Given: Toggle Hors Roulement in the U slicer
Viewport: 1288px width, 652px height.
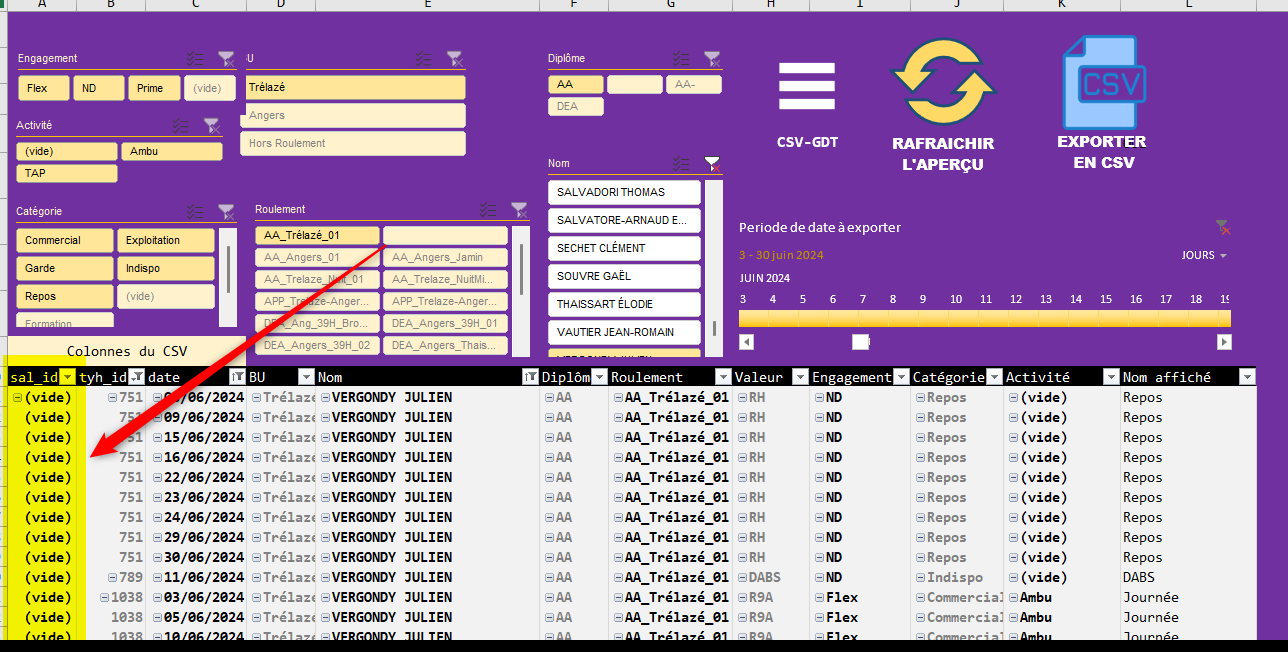Looking at the screenshot, I should pos(355,144).
